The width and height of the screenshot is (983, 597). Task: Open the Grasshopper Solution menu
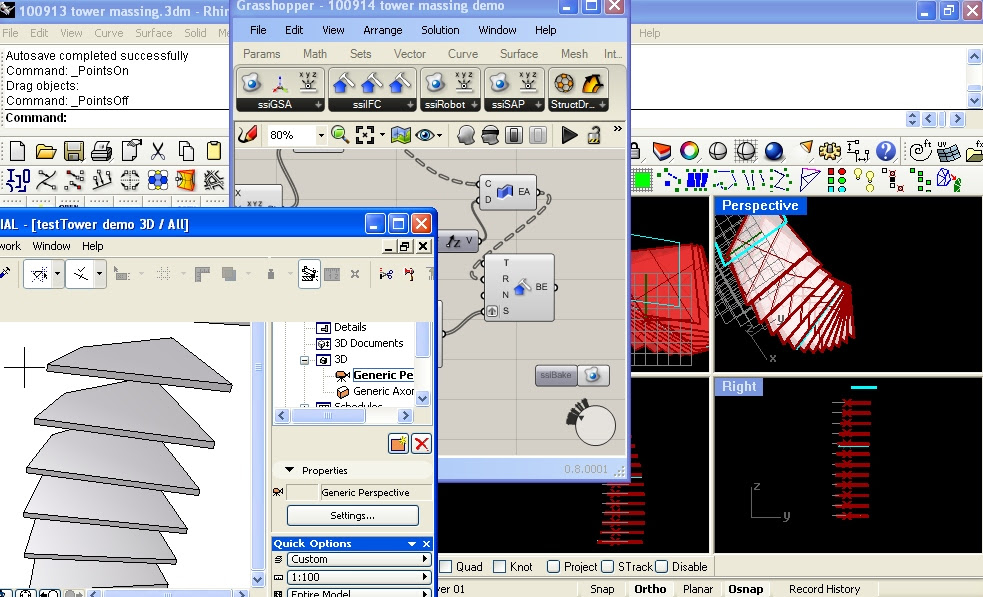pos(440,30)
